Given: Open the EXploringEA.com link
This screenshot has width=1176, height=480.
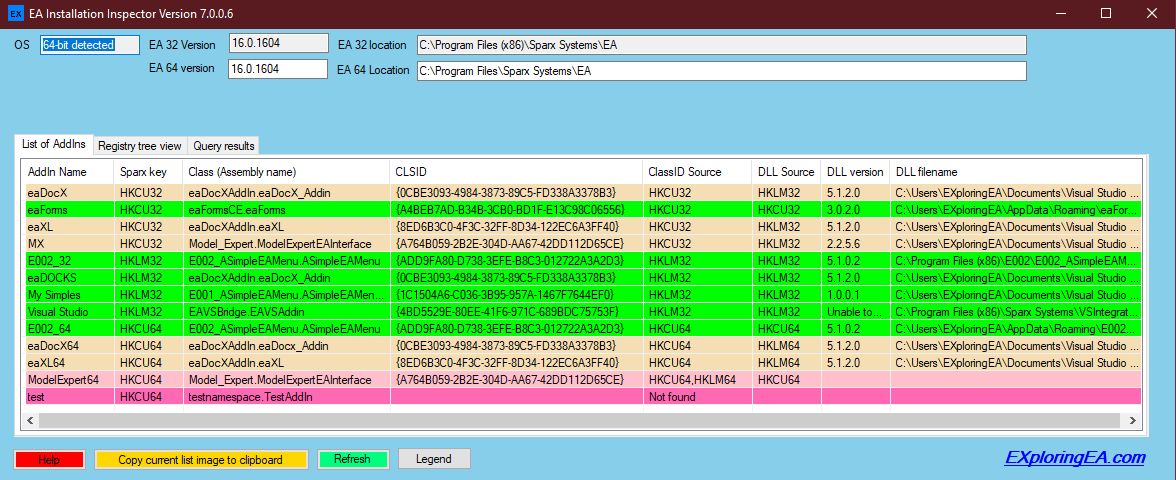Looking at the screenshot, I should (1074, 458).
